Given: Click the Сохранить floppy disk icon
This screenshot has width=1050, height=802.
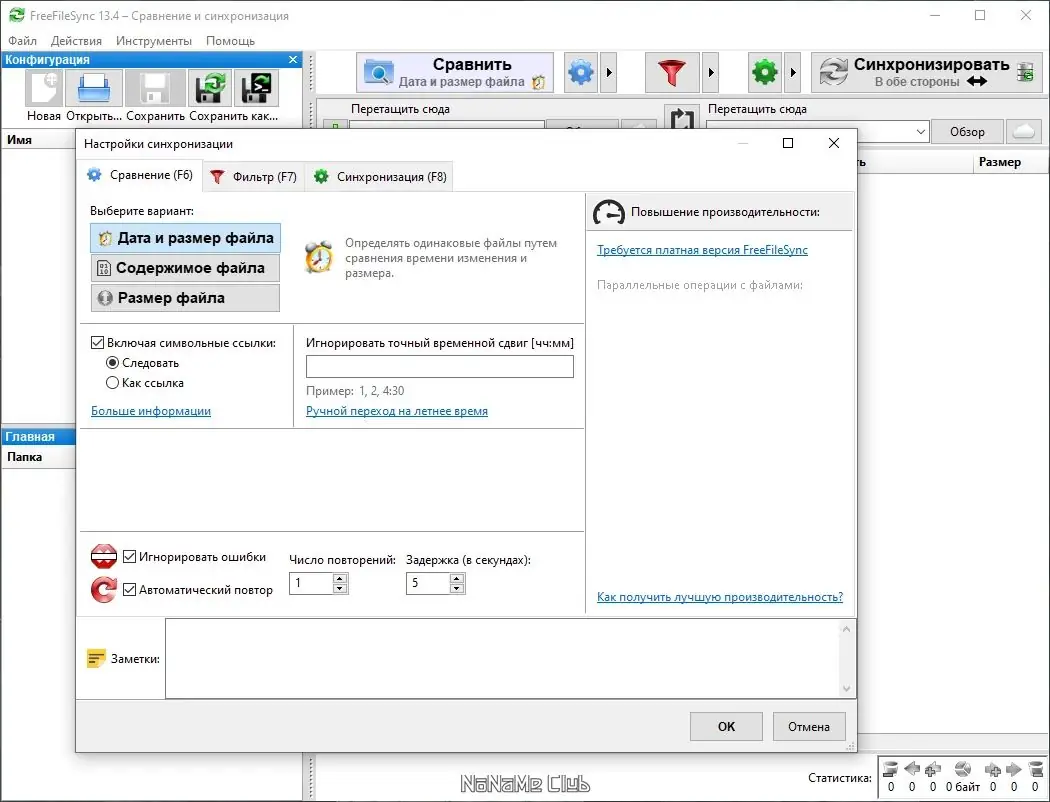Looking at the screenshot, I should coord(155,88).
